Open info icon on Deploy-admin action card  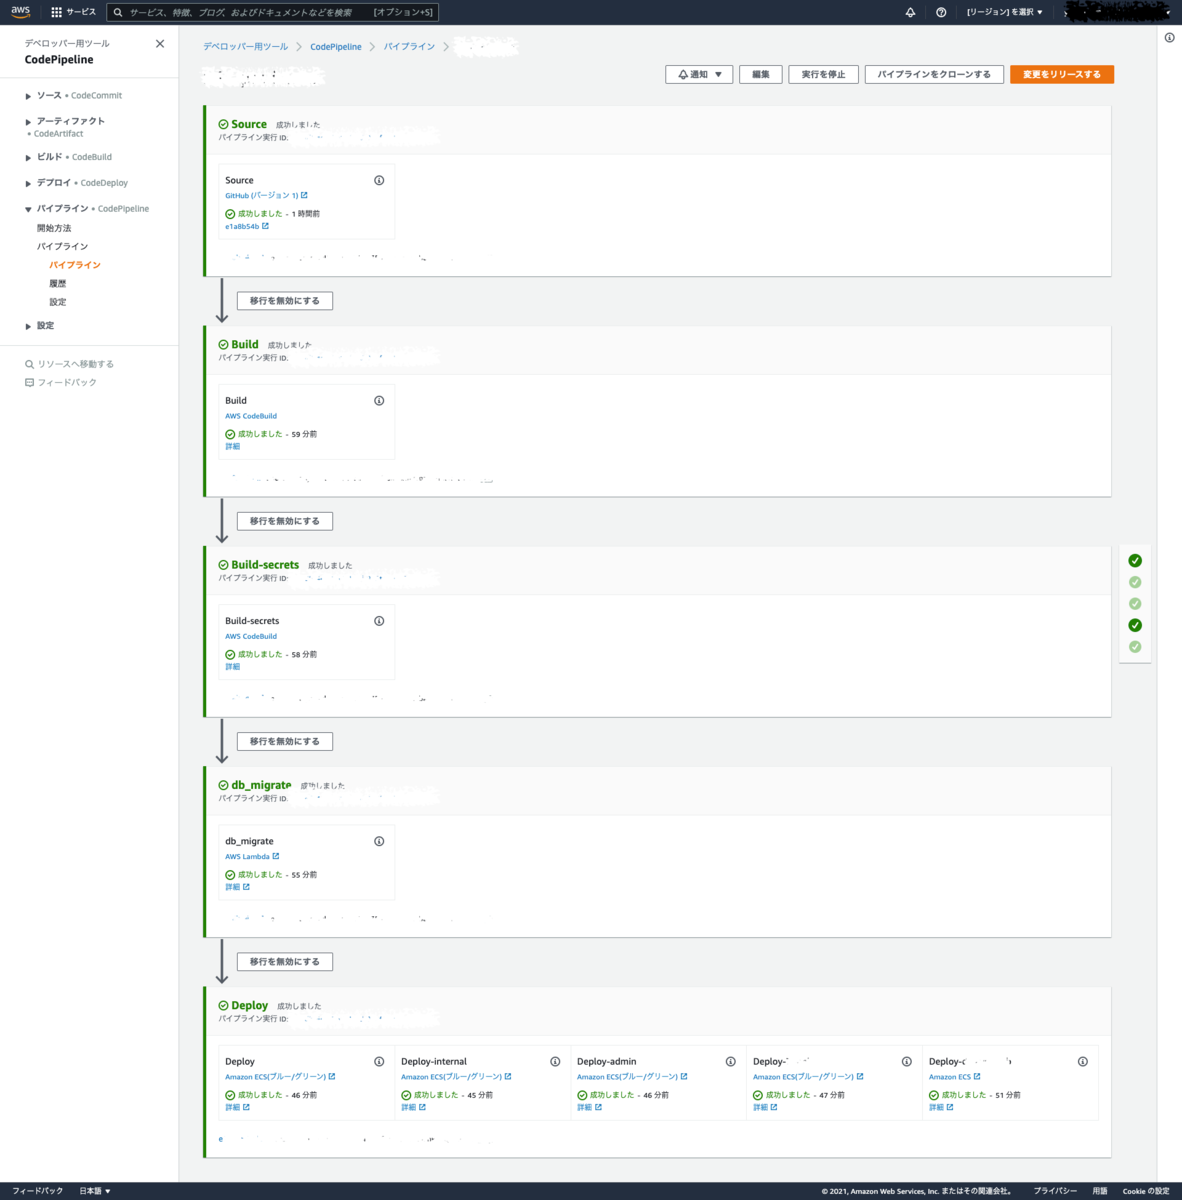click(731, 1062)
